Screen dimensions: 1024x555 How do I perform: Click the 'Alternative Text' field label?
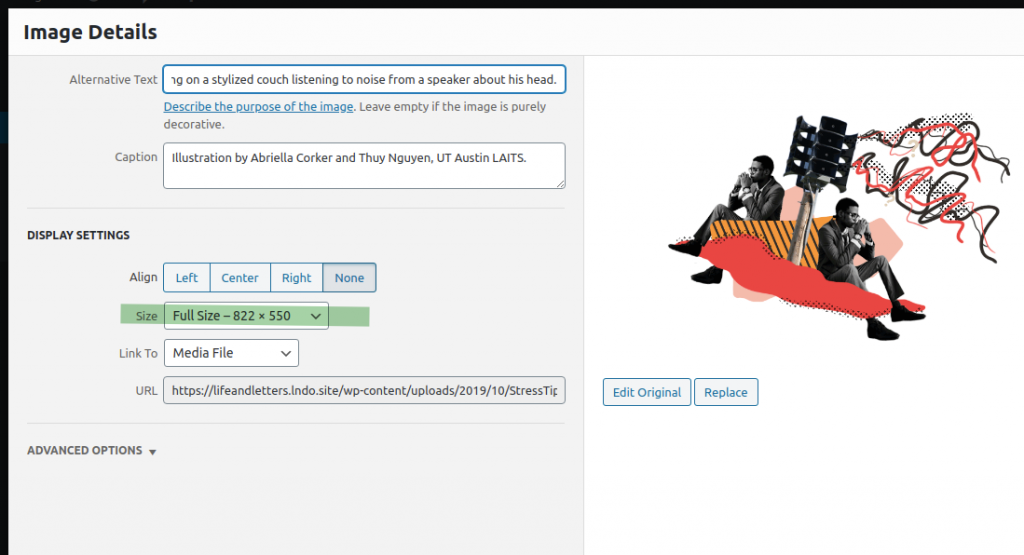pyautogui.click(x=113, y=80)
